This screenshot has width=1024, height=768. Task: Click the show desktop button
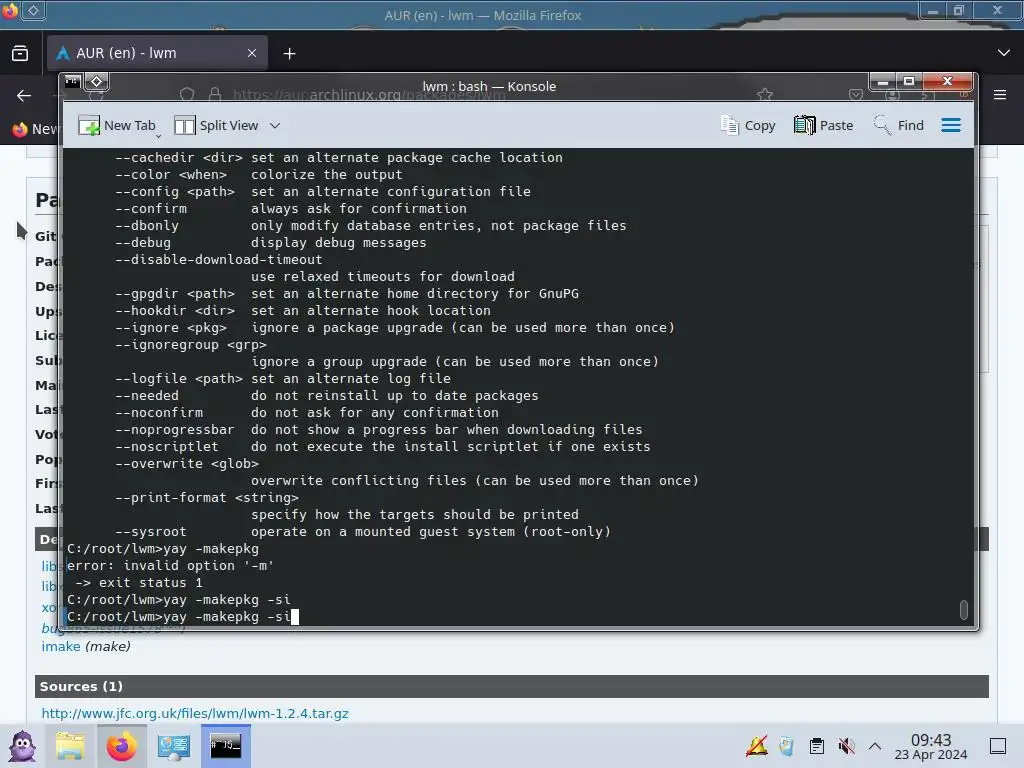[x=998, y=746]
